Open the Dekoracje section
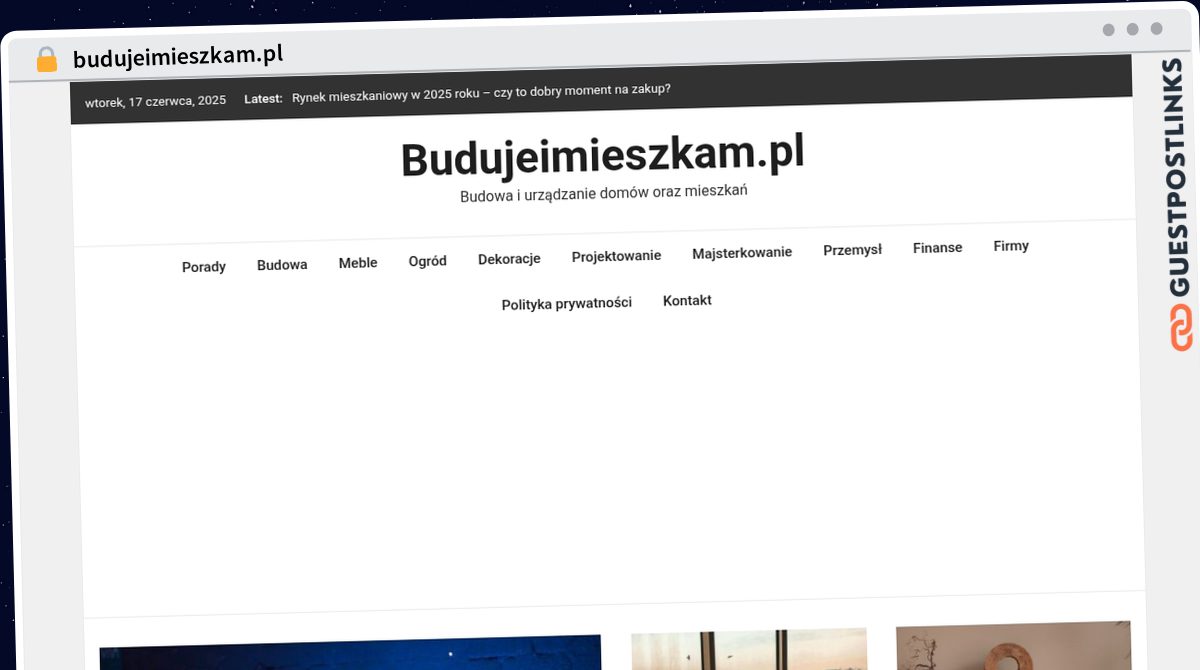 pyautogui.click(x=508, y=258)
